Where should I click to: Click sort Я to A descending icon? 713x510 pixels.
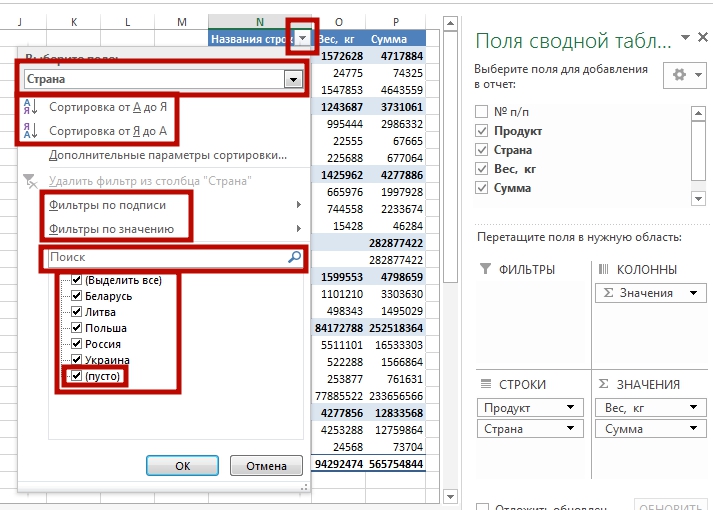click(30, 131)
